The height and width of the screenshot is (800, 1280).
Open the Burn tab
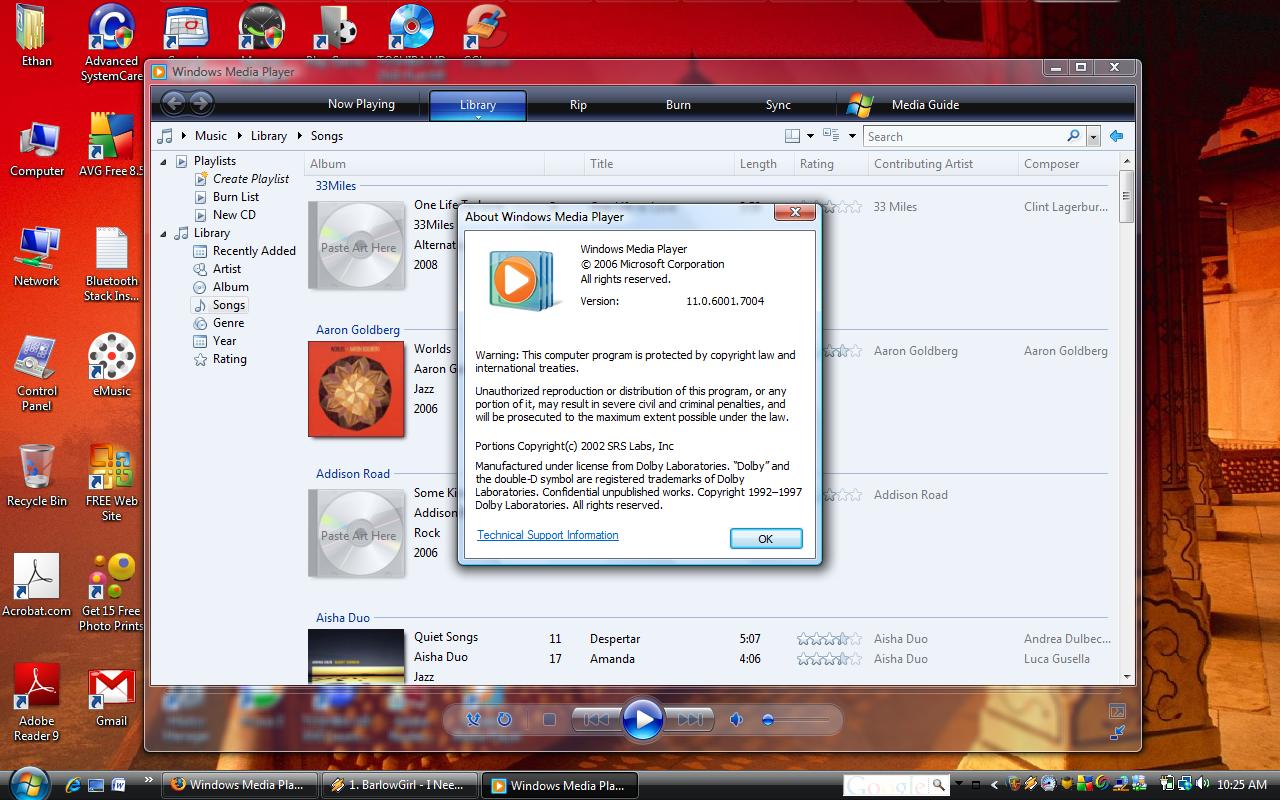click(x=678, y=105)
